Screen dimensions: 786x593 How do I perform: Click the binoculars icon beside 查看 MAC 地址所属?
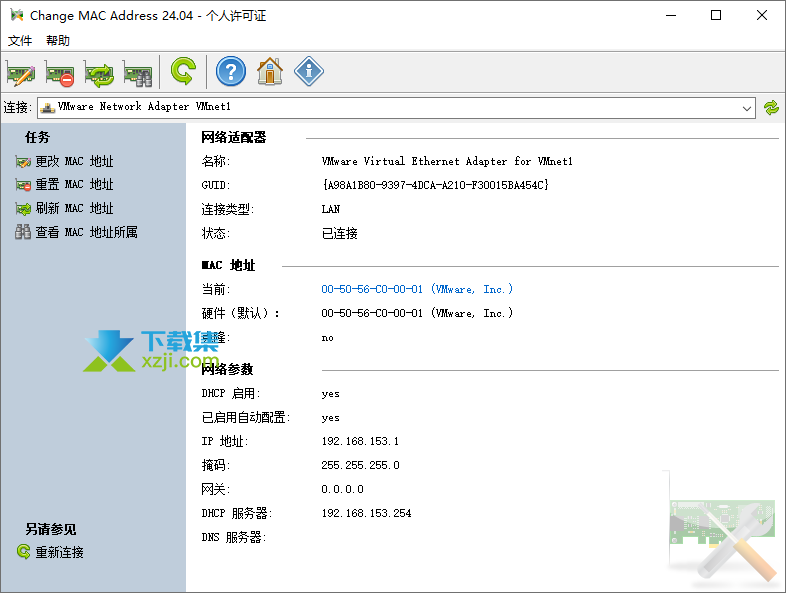click(23, 232)
